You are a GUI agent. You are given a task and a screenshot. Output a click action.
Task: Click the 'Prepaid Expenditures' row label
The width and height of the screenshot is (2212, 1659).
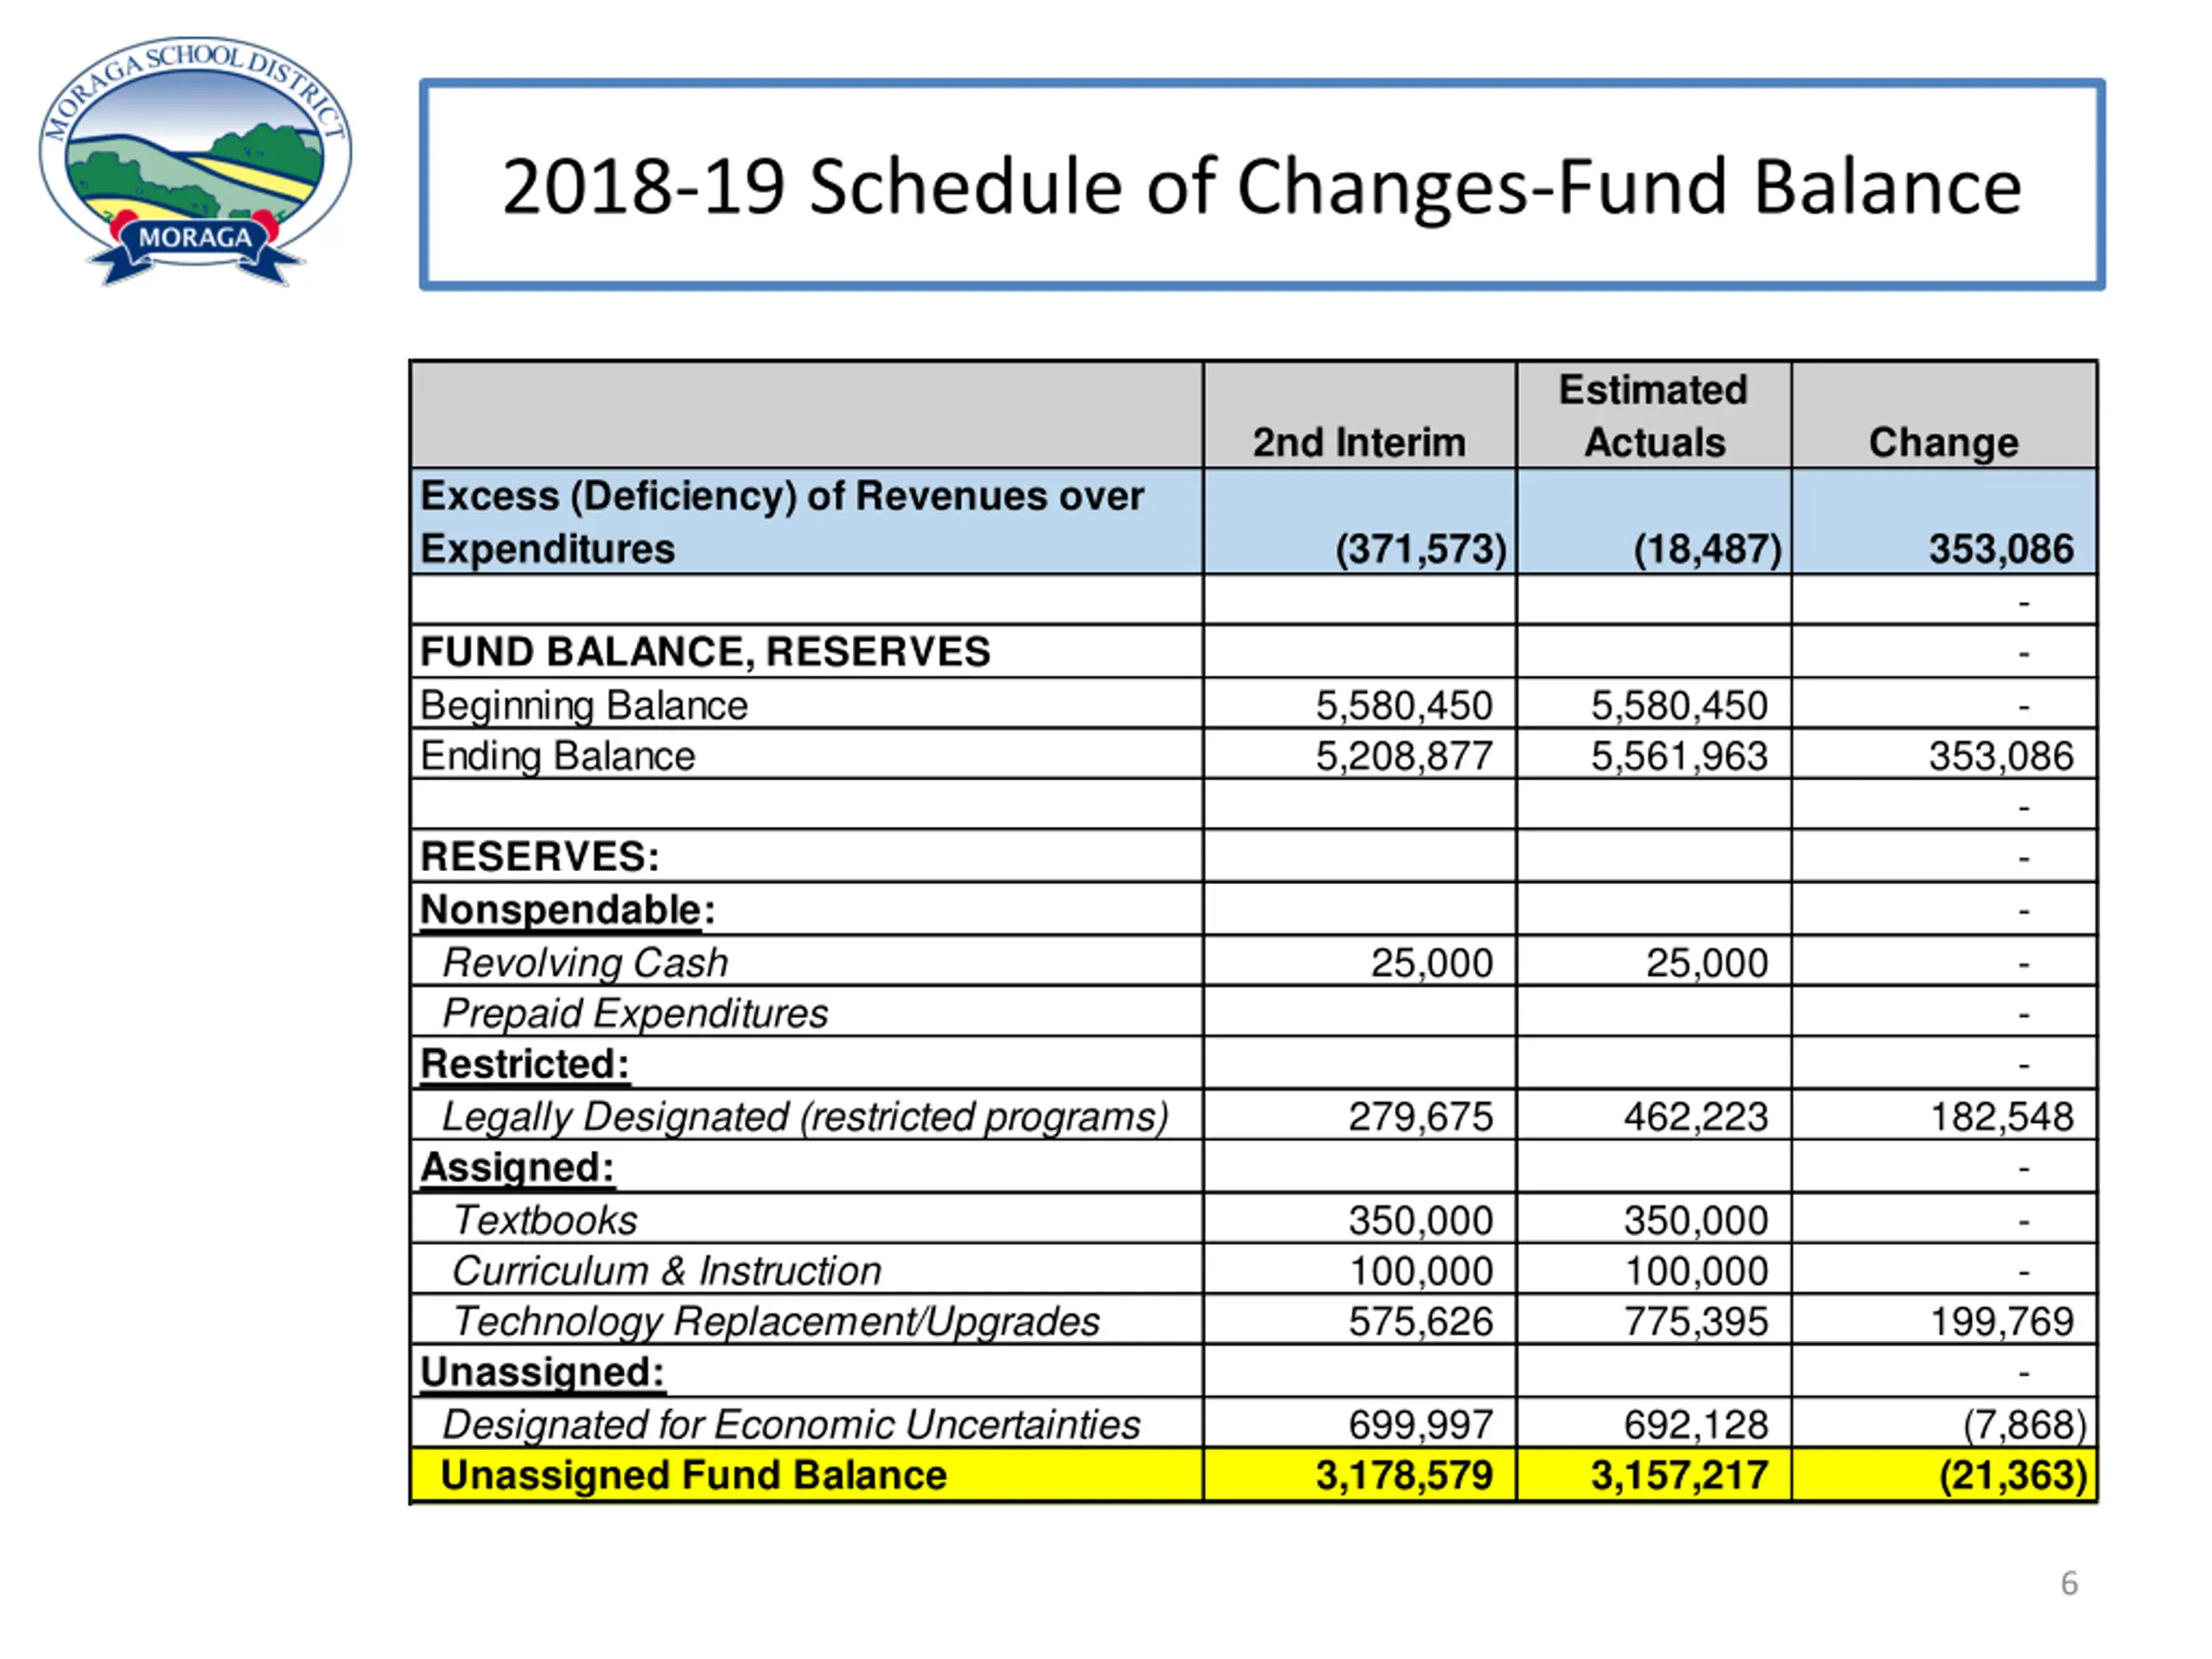point(635,1013)
